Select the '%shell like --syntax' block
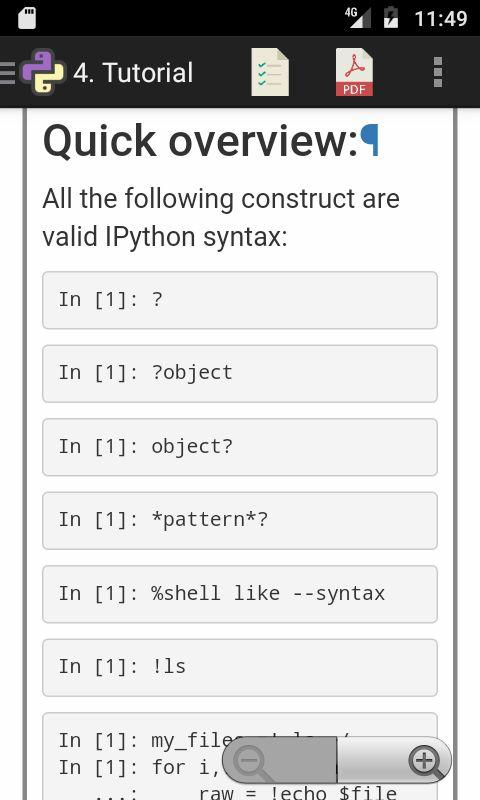 [240, 594]
